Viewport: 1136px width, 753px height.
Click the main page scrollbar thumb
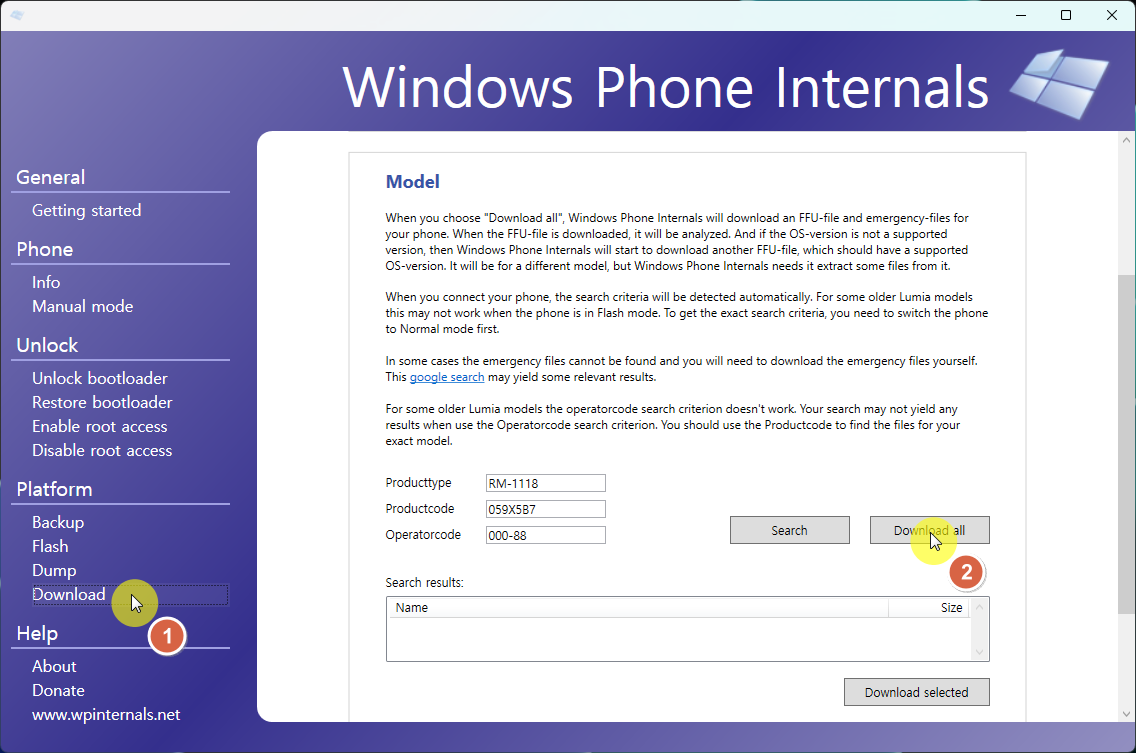pyautogui.click(x=1127, y=444)
